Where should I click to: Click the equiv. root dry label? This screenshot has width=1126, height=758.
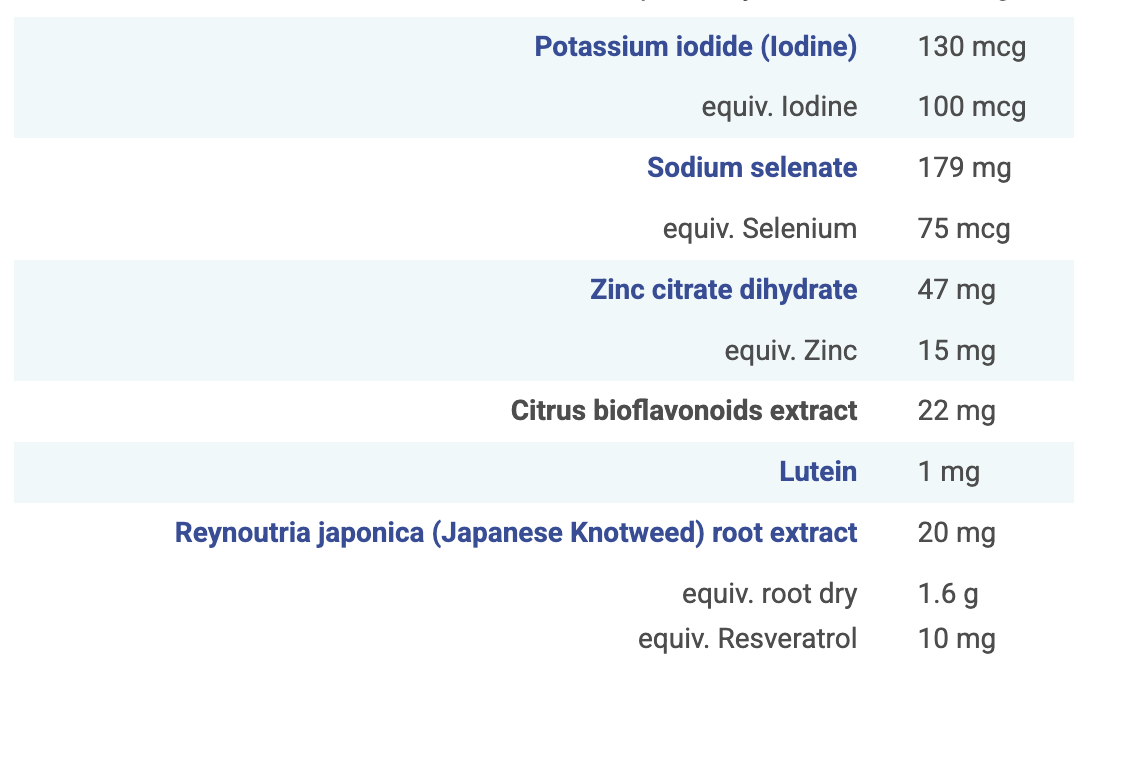769,593
